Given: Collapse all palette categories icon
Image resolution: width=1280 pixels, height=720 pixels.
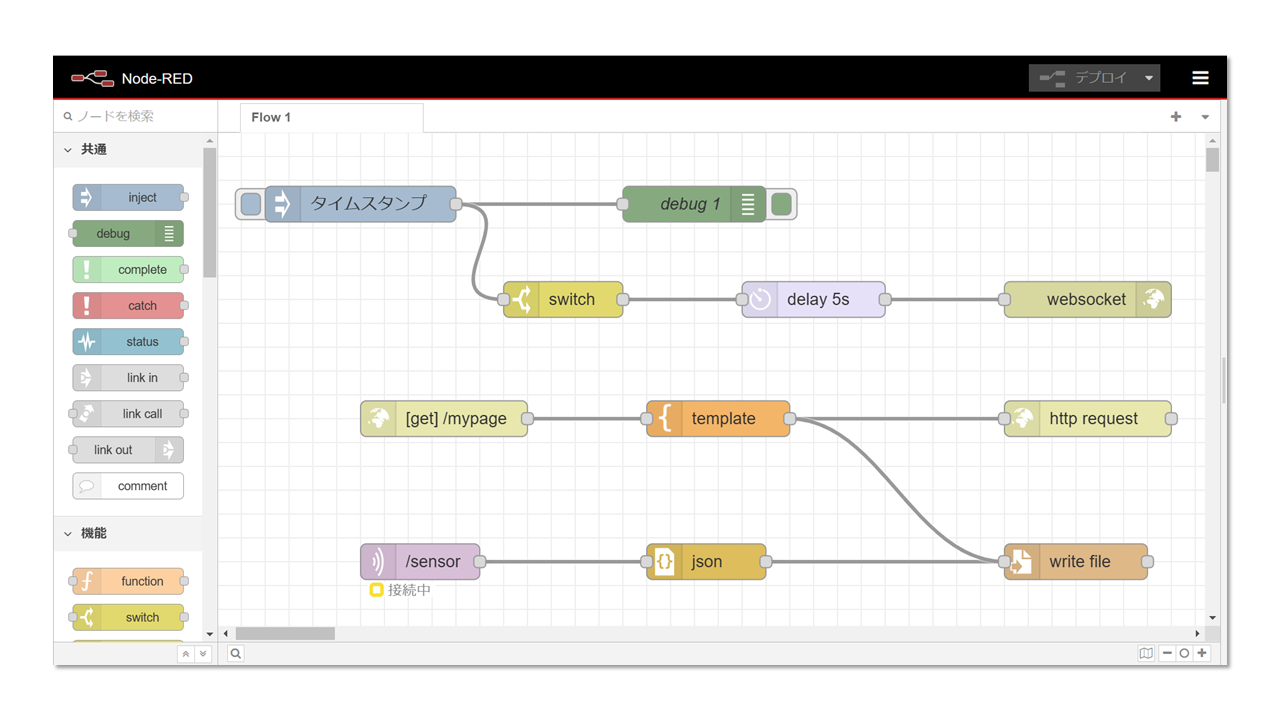Looking at the screenshot, I should 185,654.
